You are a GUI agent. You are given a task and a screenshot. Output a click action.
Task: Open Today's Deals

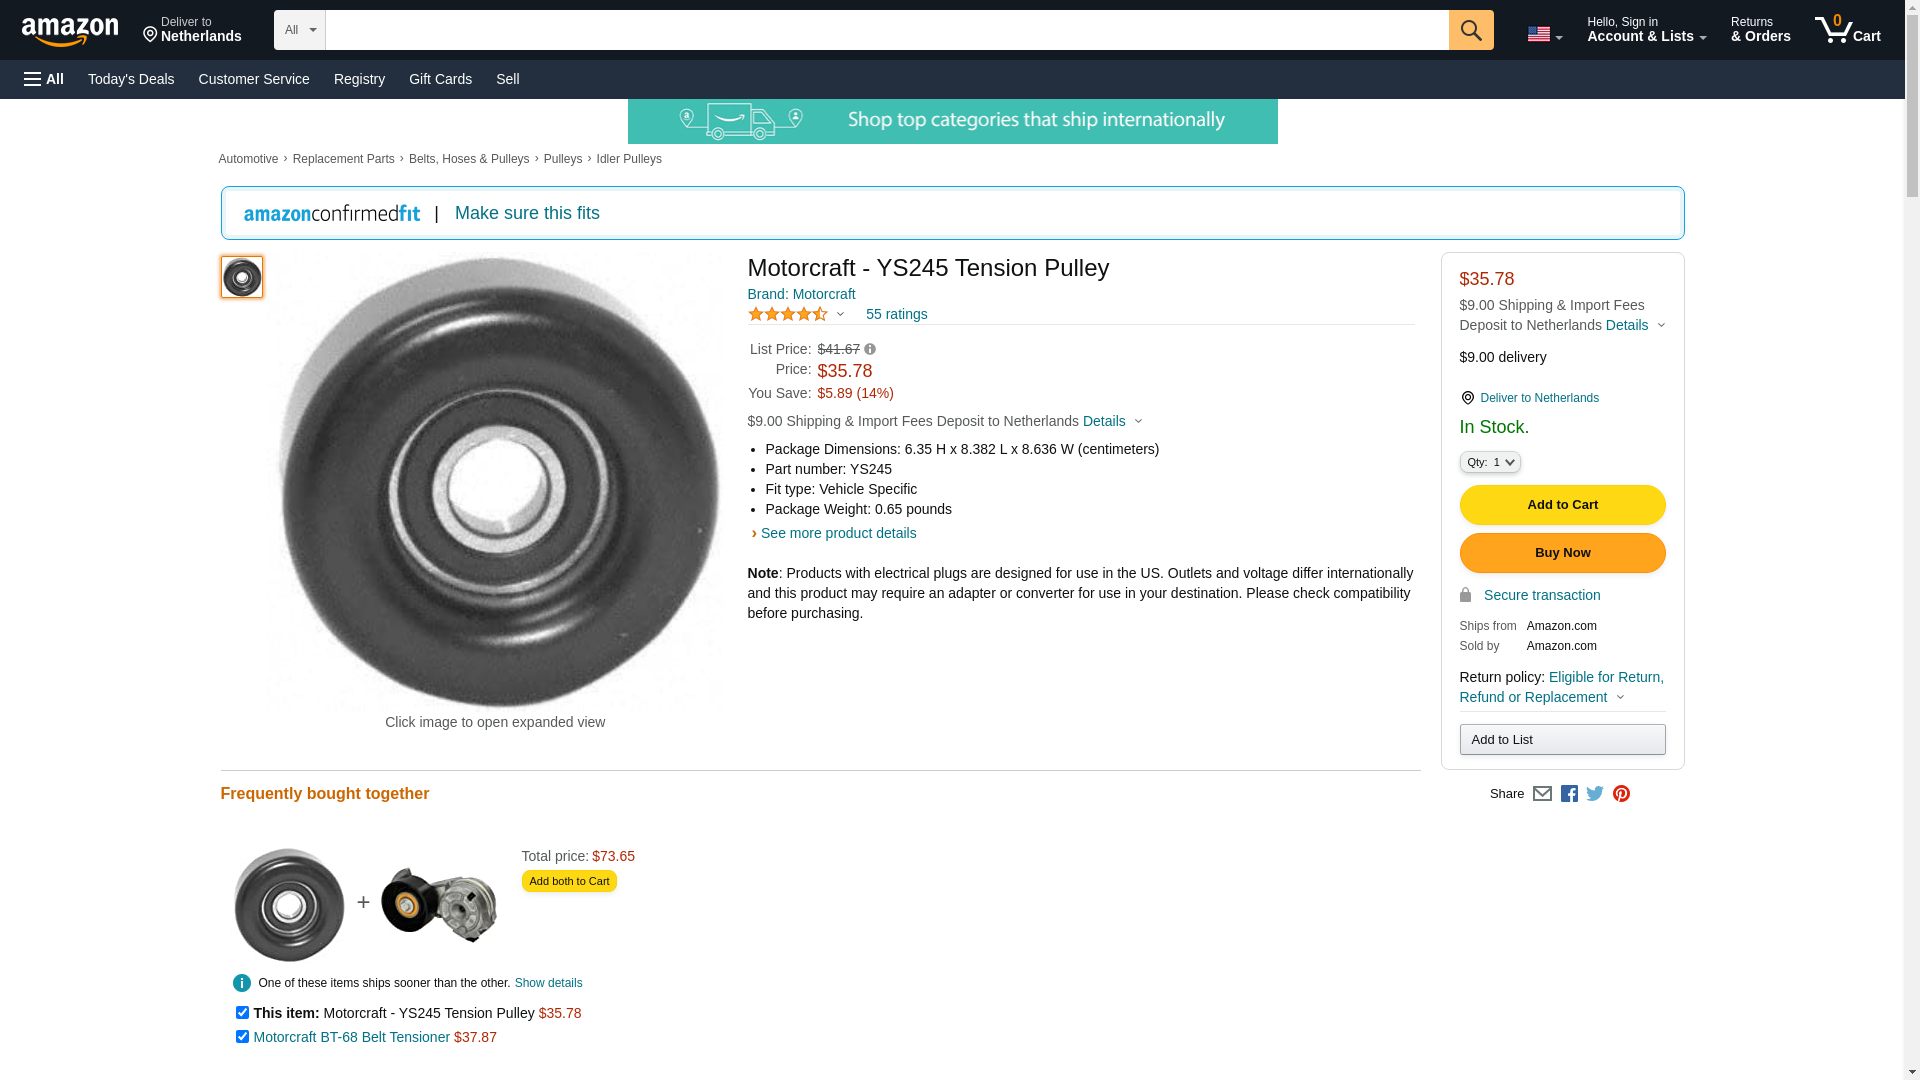131,79
